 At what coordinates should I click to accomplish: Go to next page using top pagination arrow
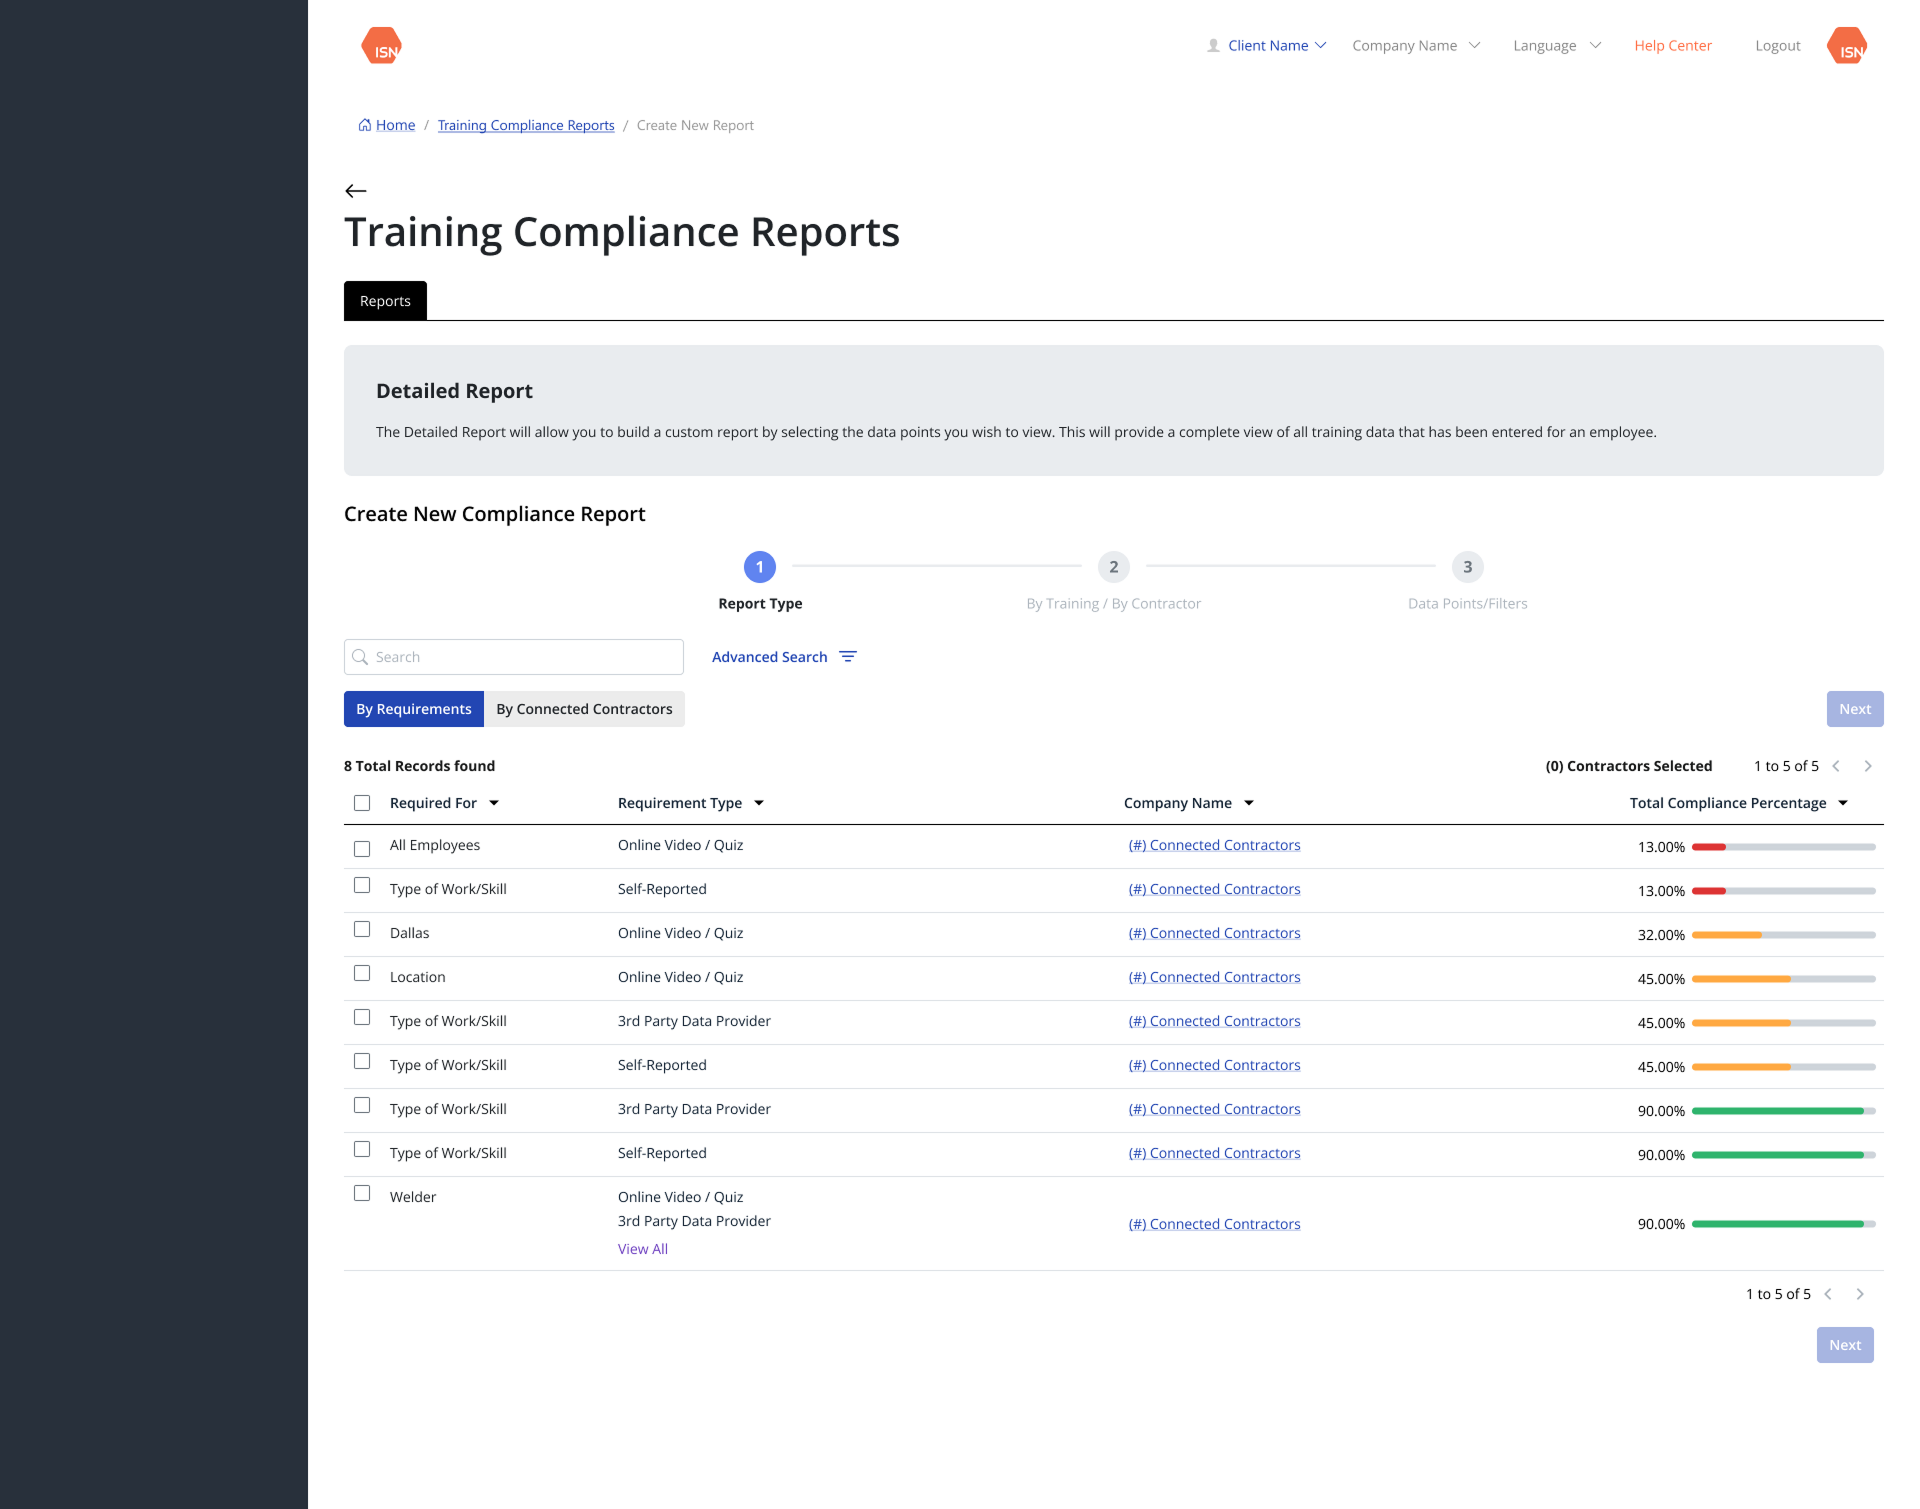click(1868, 766)
